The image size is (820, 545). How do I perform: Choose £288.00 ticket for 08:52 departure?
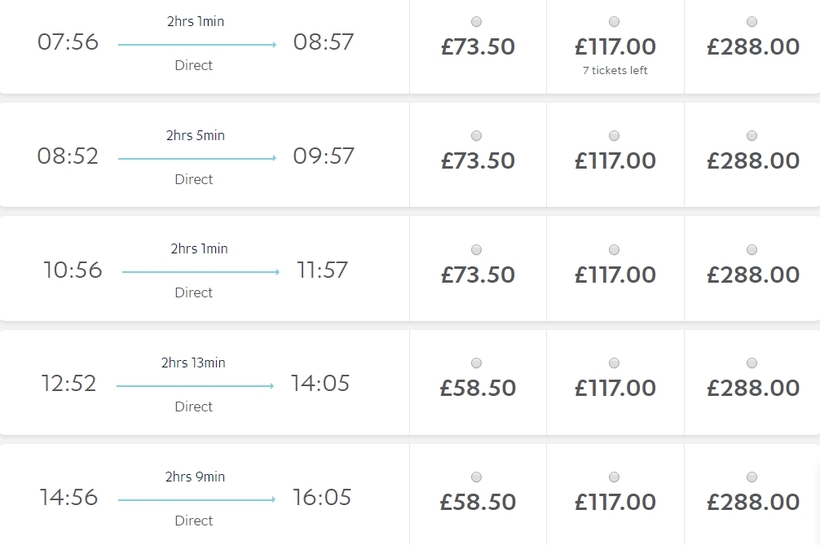click(752, 135)
